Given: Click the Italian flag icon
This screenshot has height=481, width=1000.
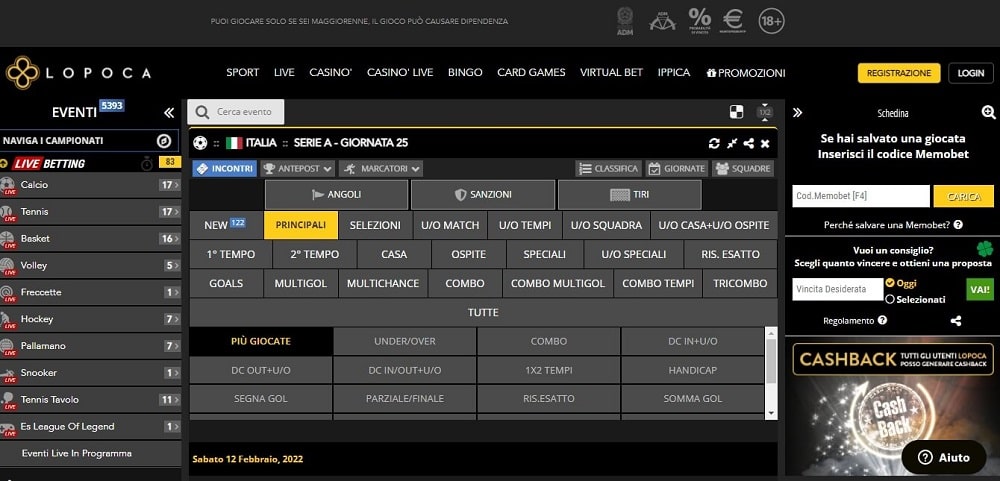Looking at the screenshot, I should [234, 143].
